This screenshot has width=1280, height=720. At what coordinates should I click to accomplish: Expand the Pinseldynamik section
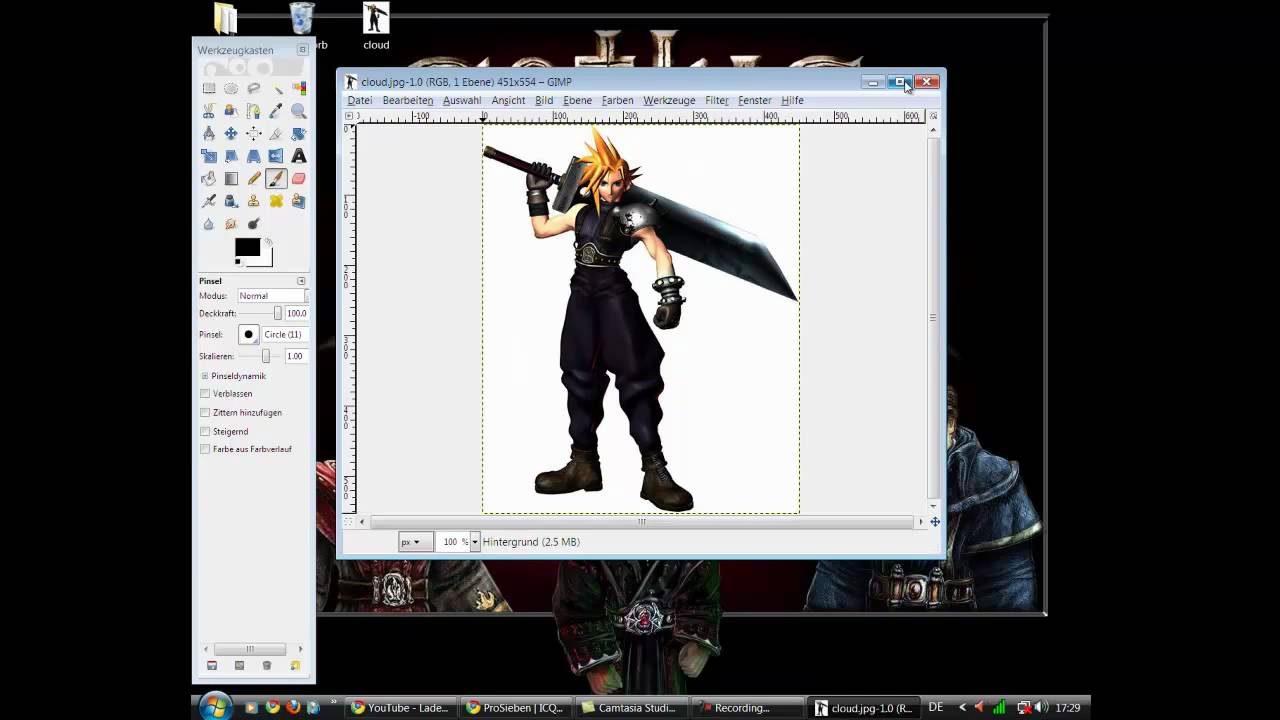pos(205,376)
